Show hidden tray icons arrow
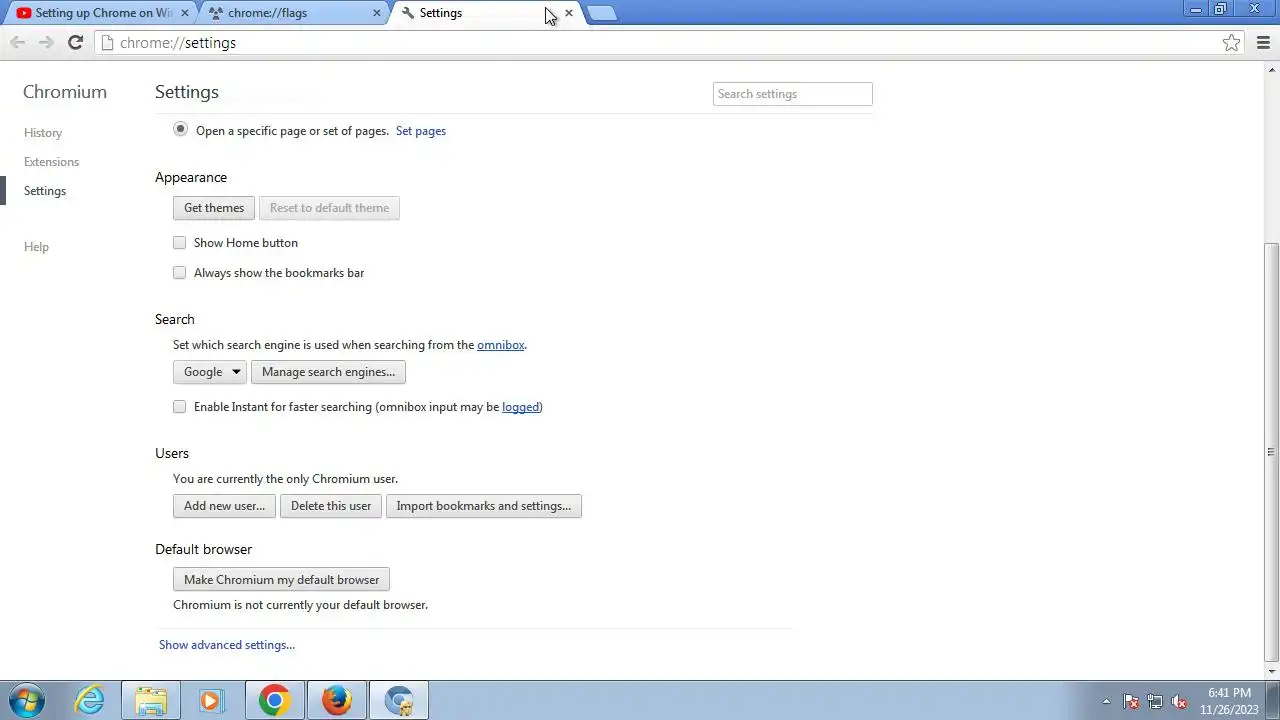This screenshot has width=1280, height=720. pyautogui.click(x=1106, y=701)
